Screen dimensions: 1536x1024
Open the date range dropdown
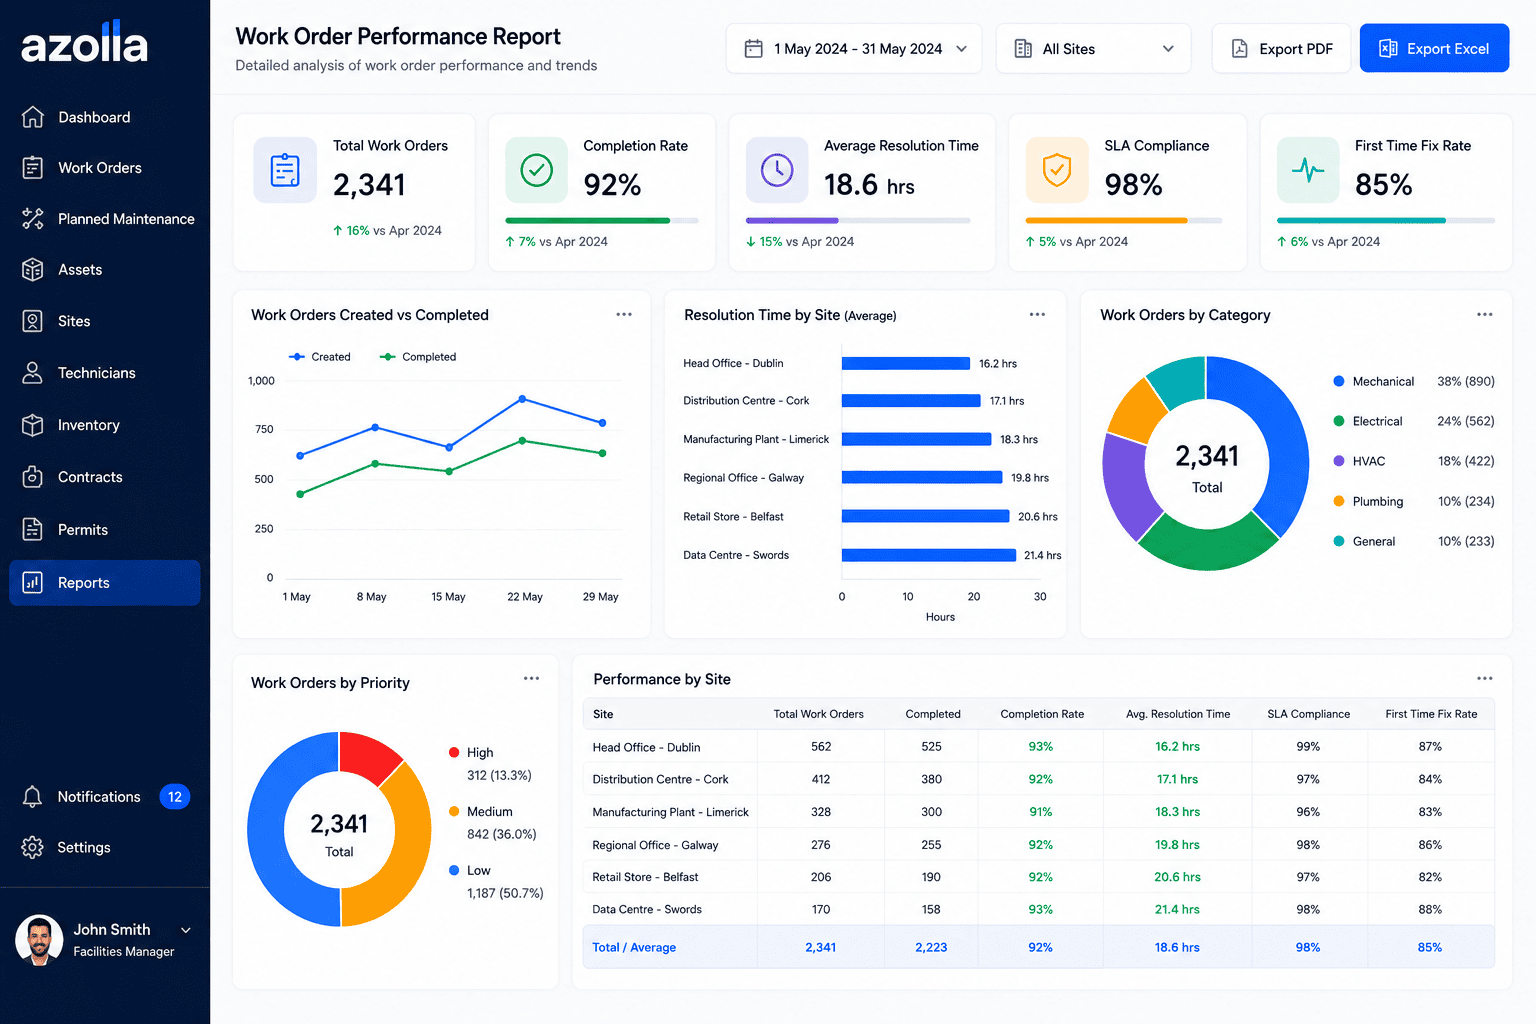click(x=854, y=49)
